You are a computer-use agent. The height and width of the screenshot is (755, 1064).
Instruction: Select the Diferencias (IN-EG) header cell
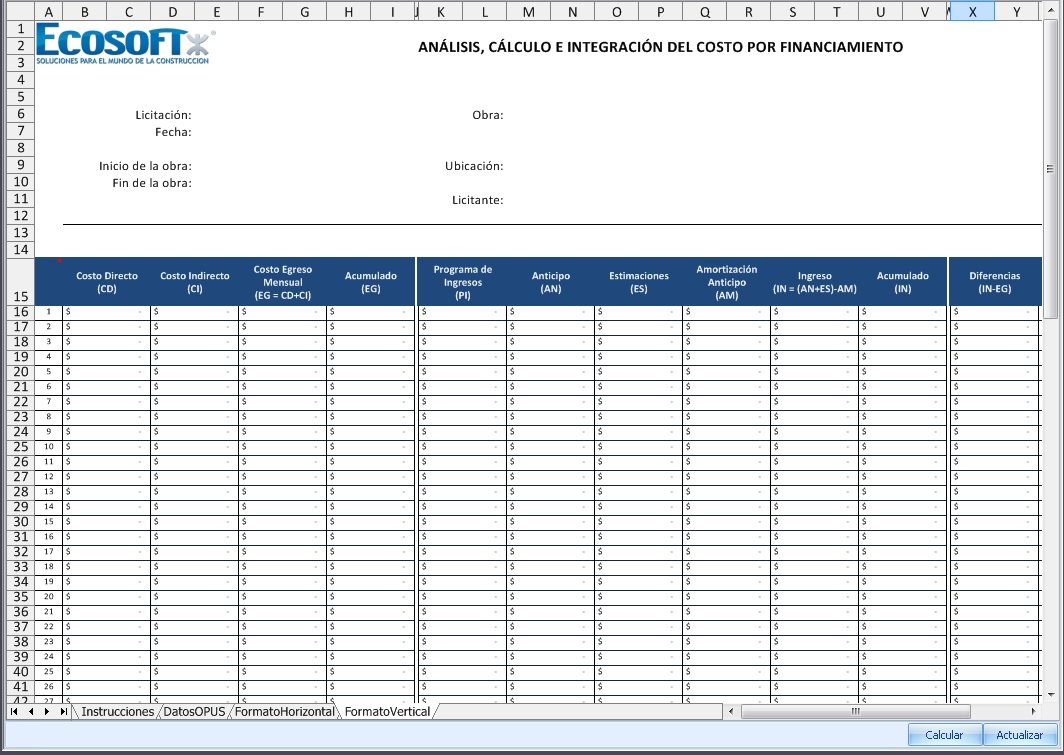pos(994,281)
